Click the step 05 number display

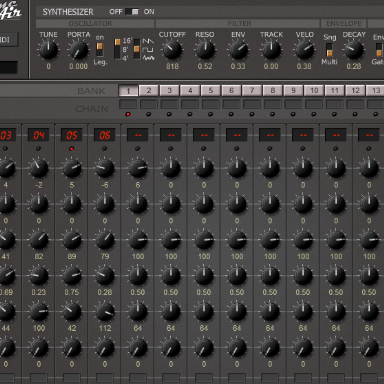[x=72, y=135]
